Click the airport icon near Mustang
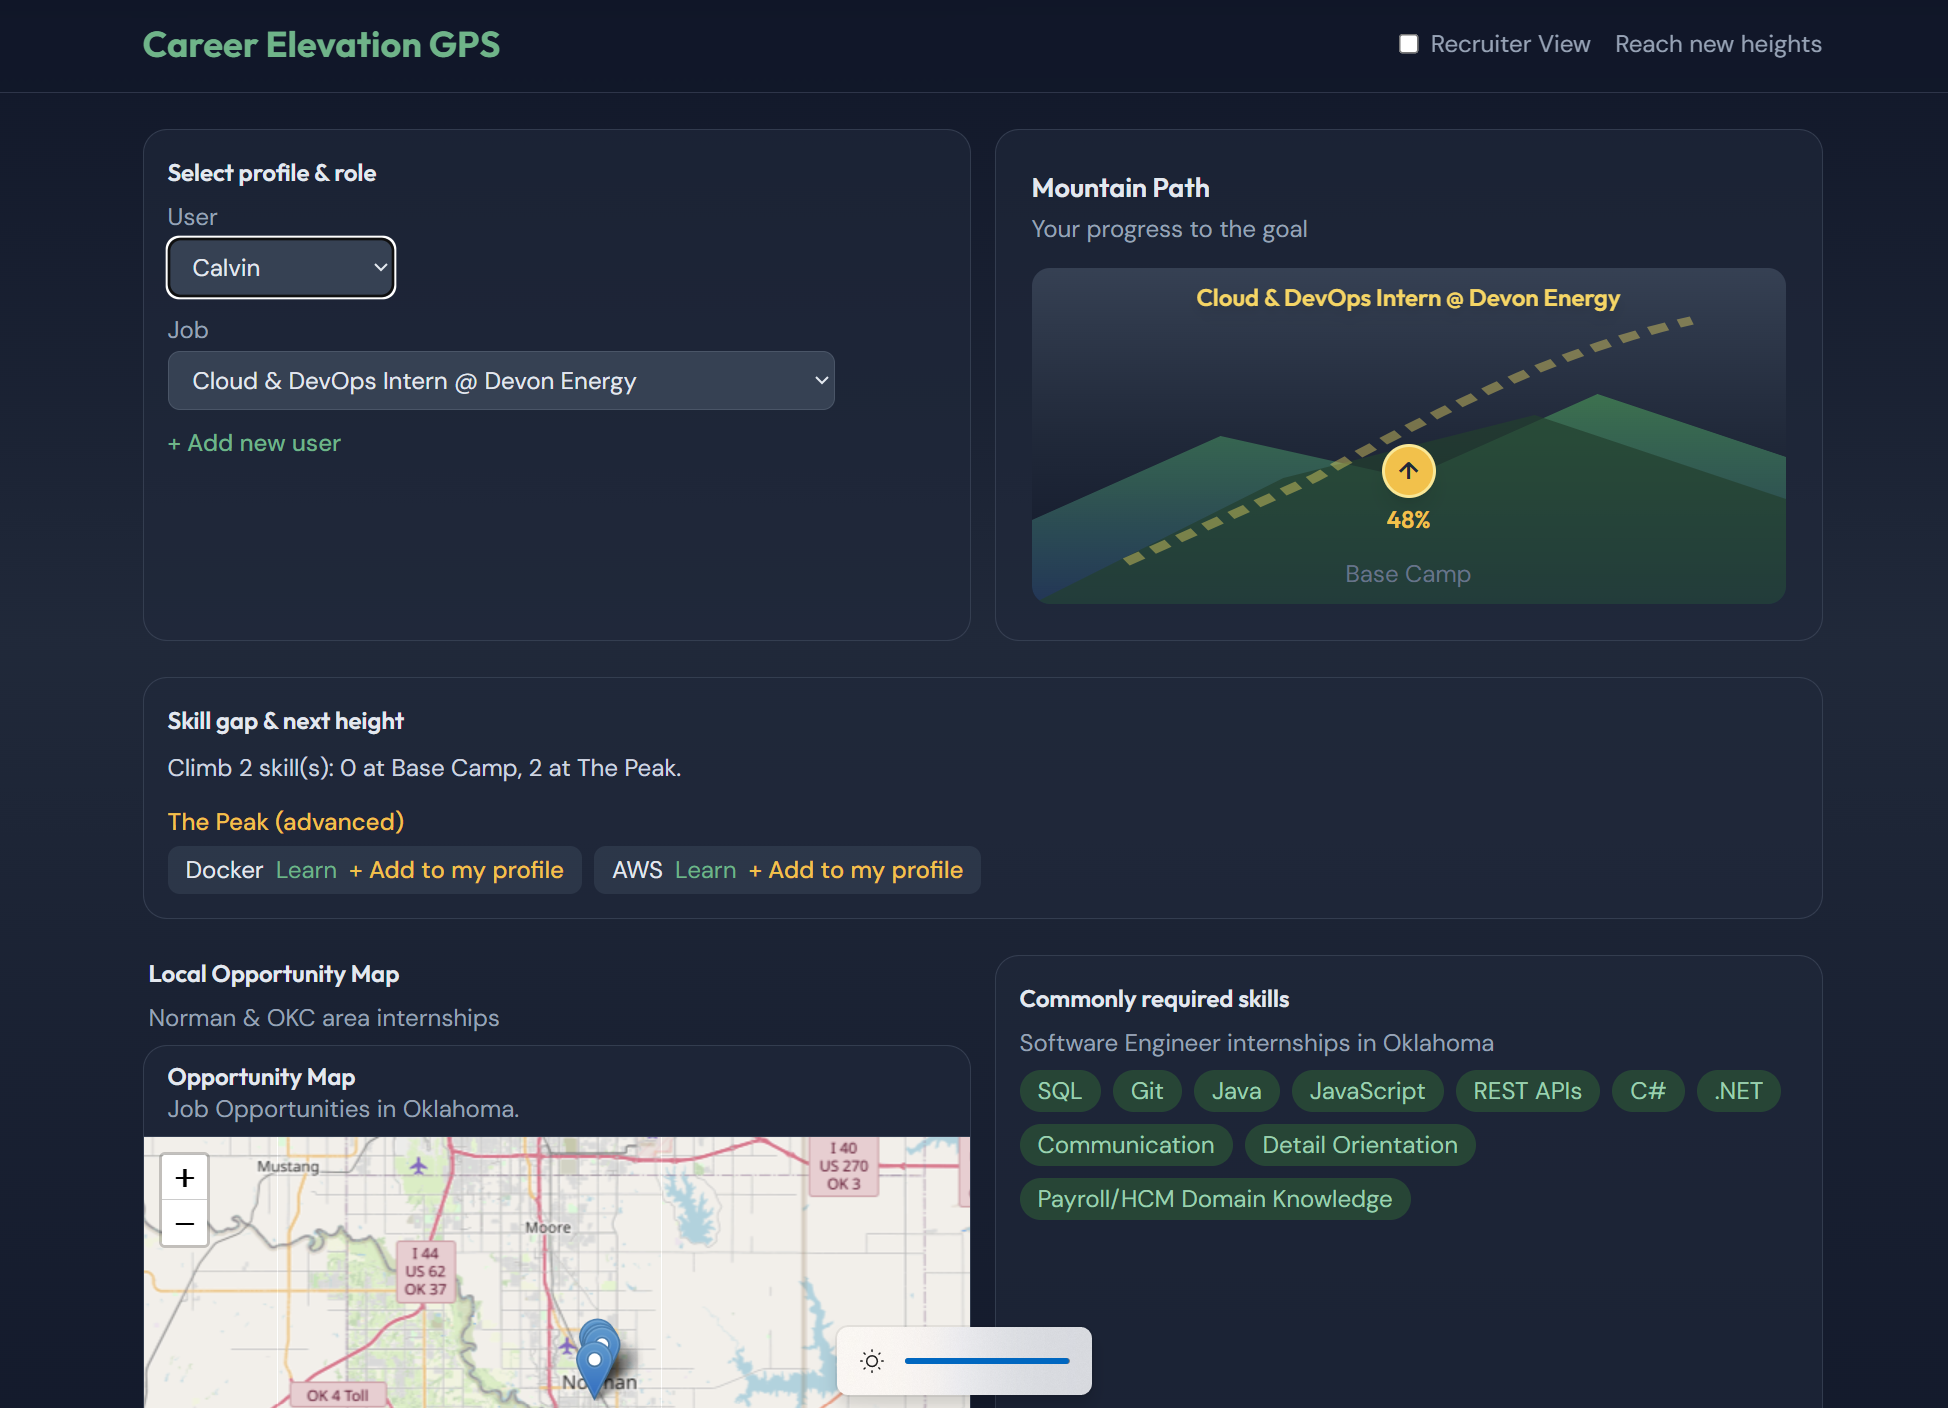The image size is (1948, 1408). (x=418, y=1165)
